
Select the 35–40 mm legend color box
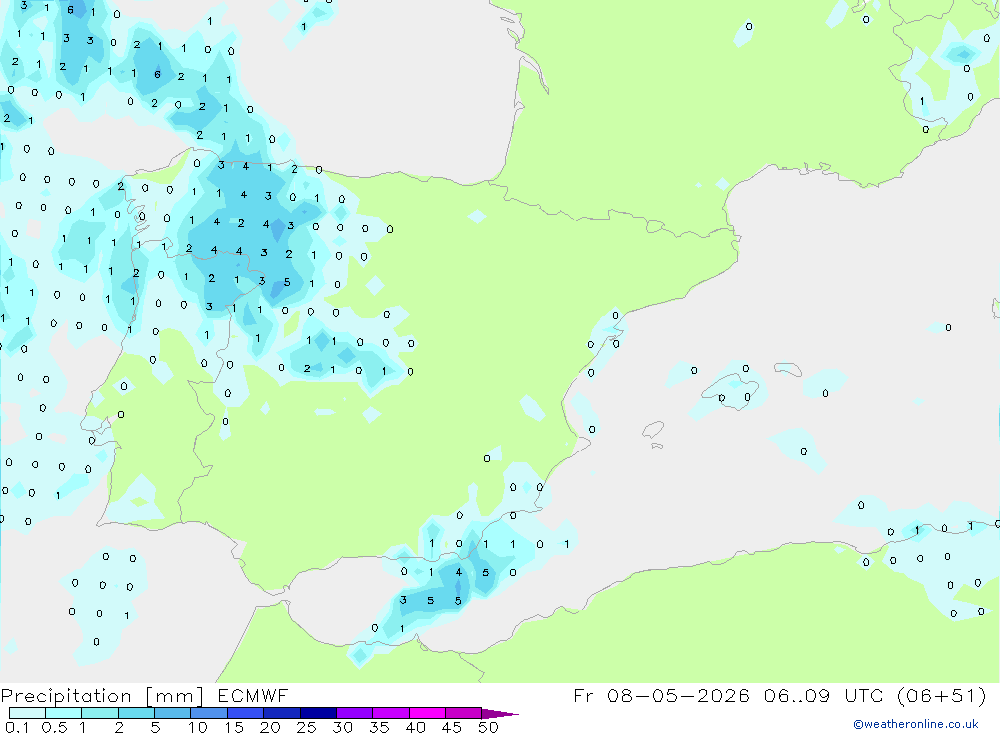(x=391, y=713)
